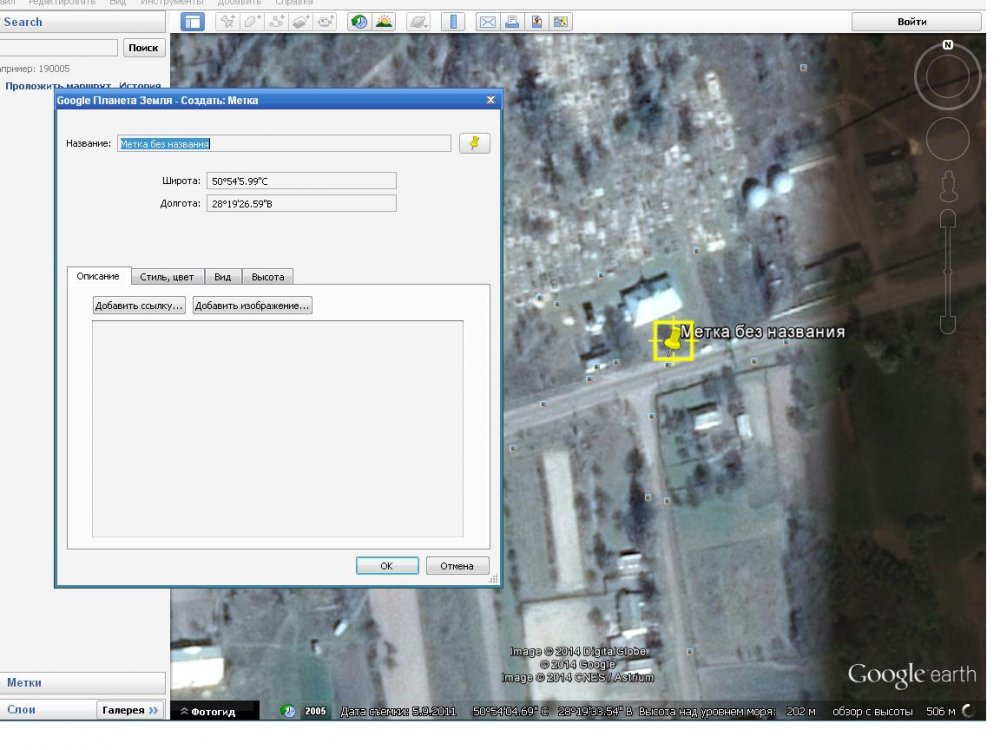The image size is (1000, 750).
Task: Click the 'Метка без названия' map label
Action: 763,332
